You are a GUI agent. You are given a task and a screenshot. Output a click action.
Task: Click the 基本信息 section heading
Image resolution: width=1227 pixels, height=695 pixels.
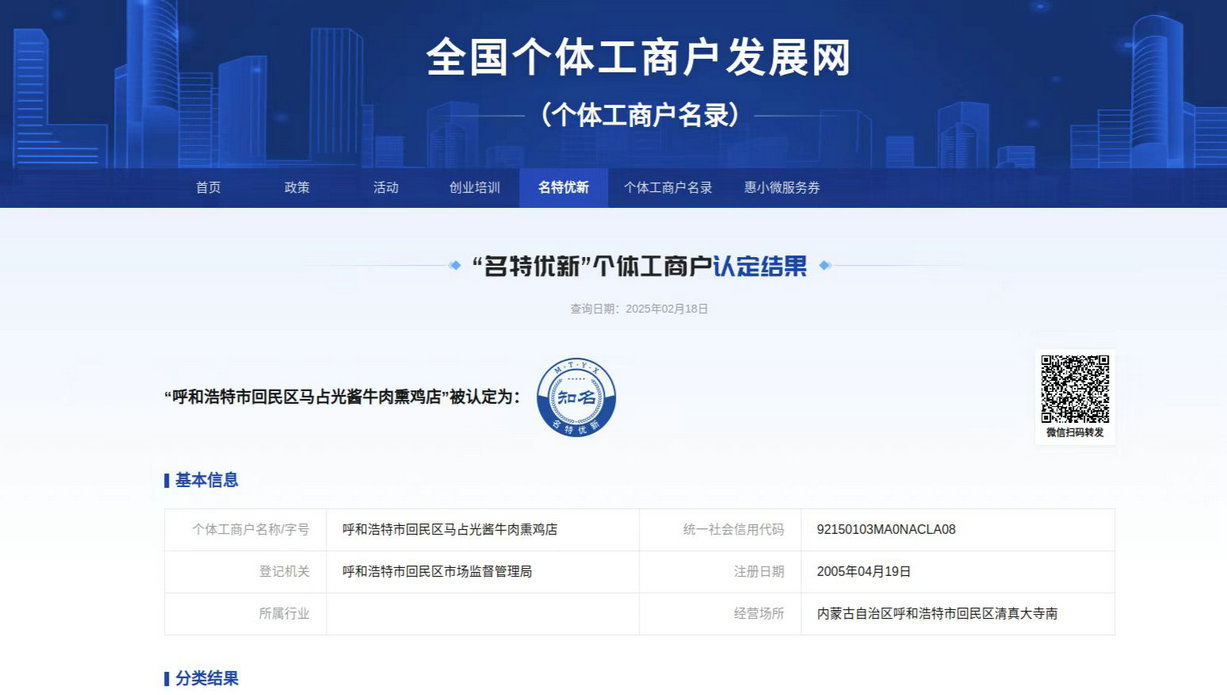[x=206, y=480]
